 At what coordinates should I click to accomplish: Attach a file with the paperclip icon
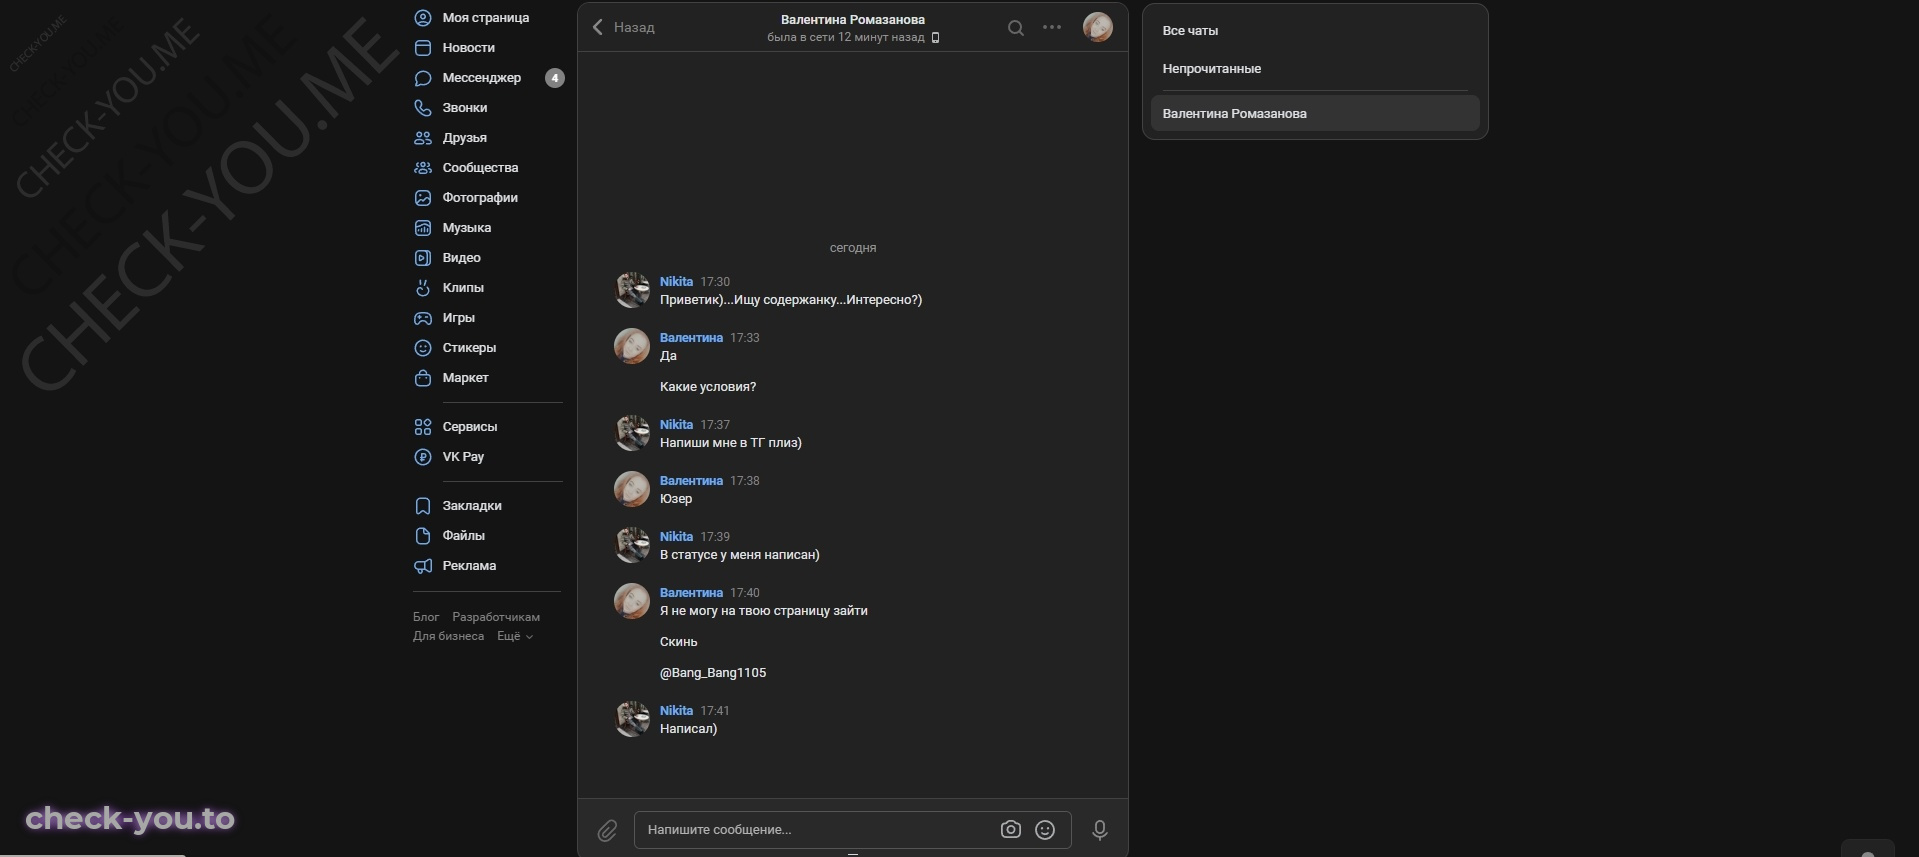(x=607, y=830)
